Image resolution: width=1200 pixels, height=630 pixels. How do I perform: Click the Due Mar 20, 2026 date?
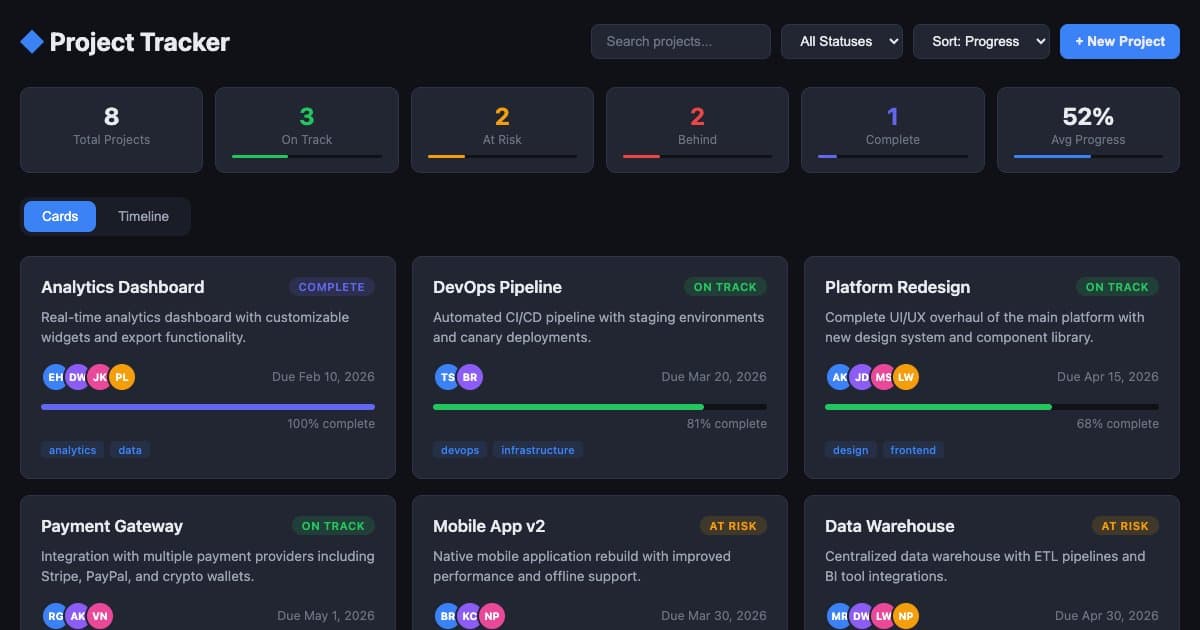pos(714,377)
